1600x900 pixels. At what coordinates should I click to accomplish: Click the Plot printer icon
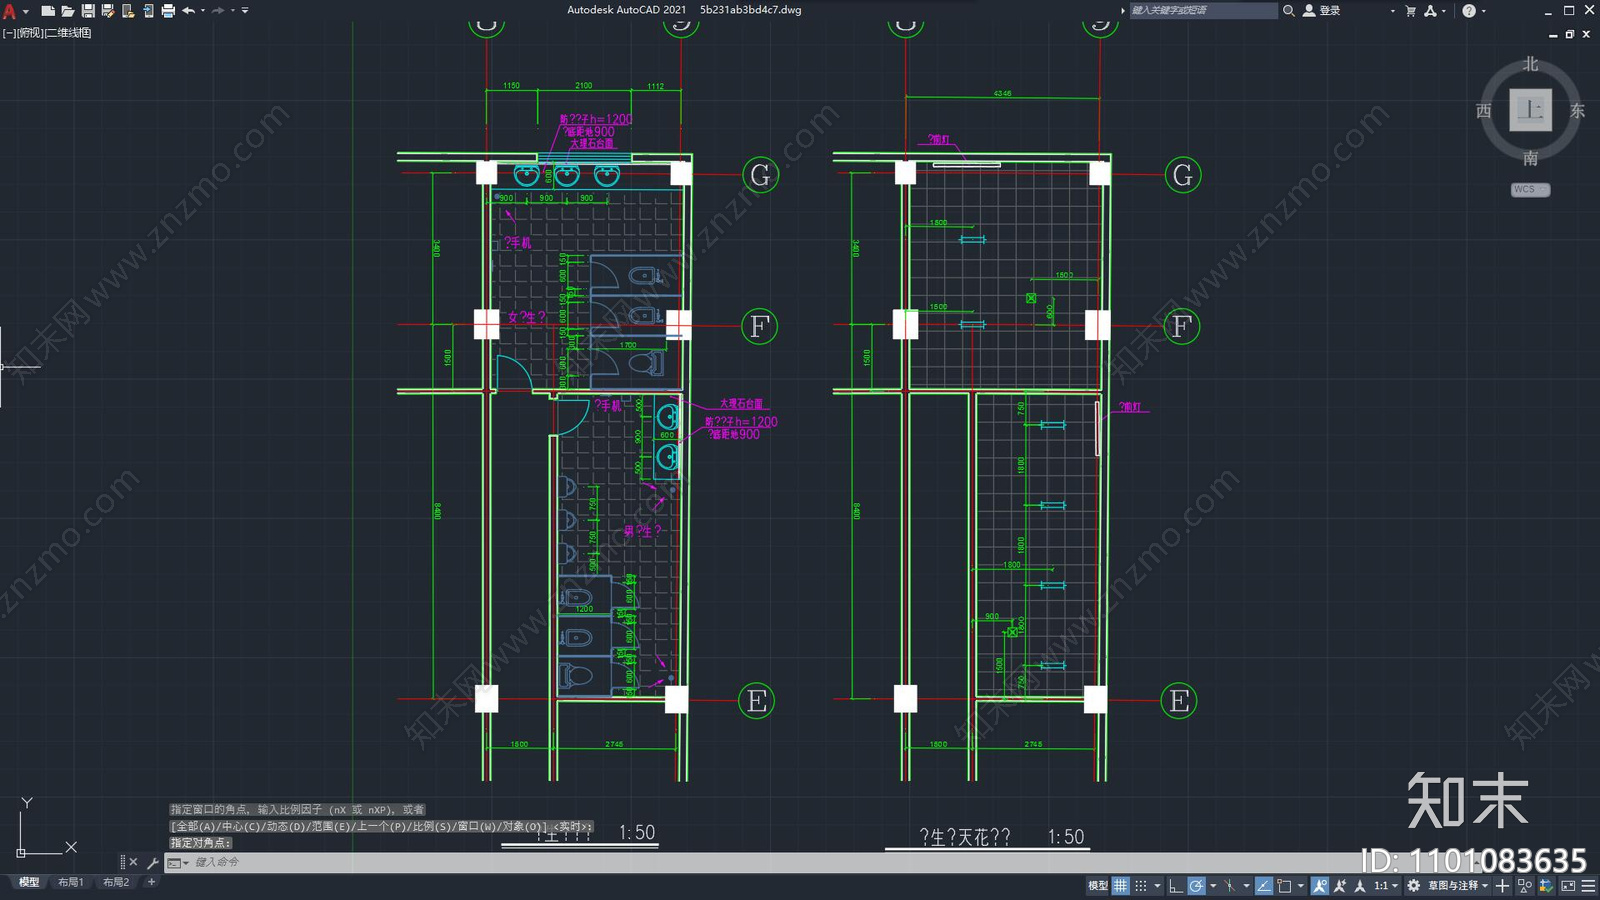[x=168, y=11]
